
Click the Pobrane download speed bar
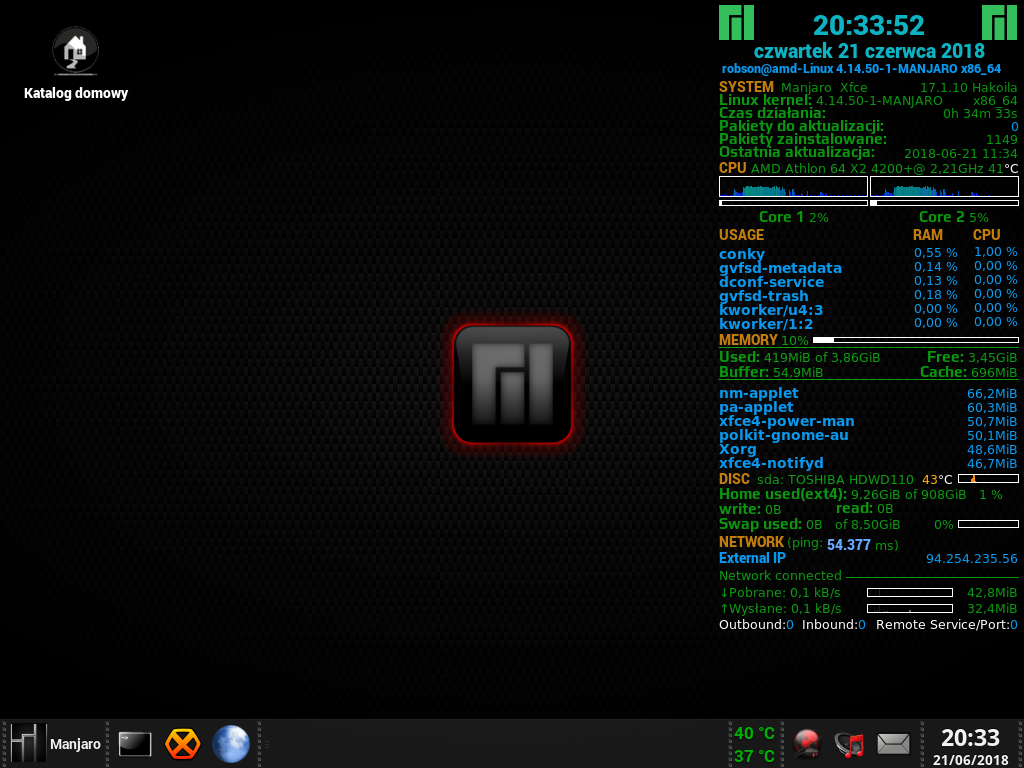[910, 592]
